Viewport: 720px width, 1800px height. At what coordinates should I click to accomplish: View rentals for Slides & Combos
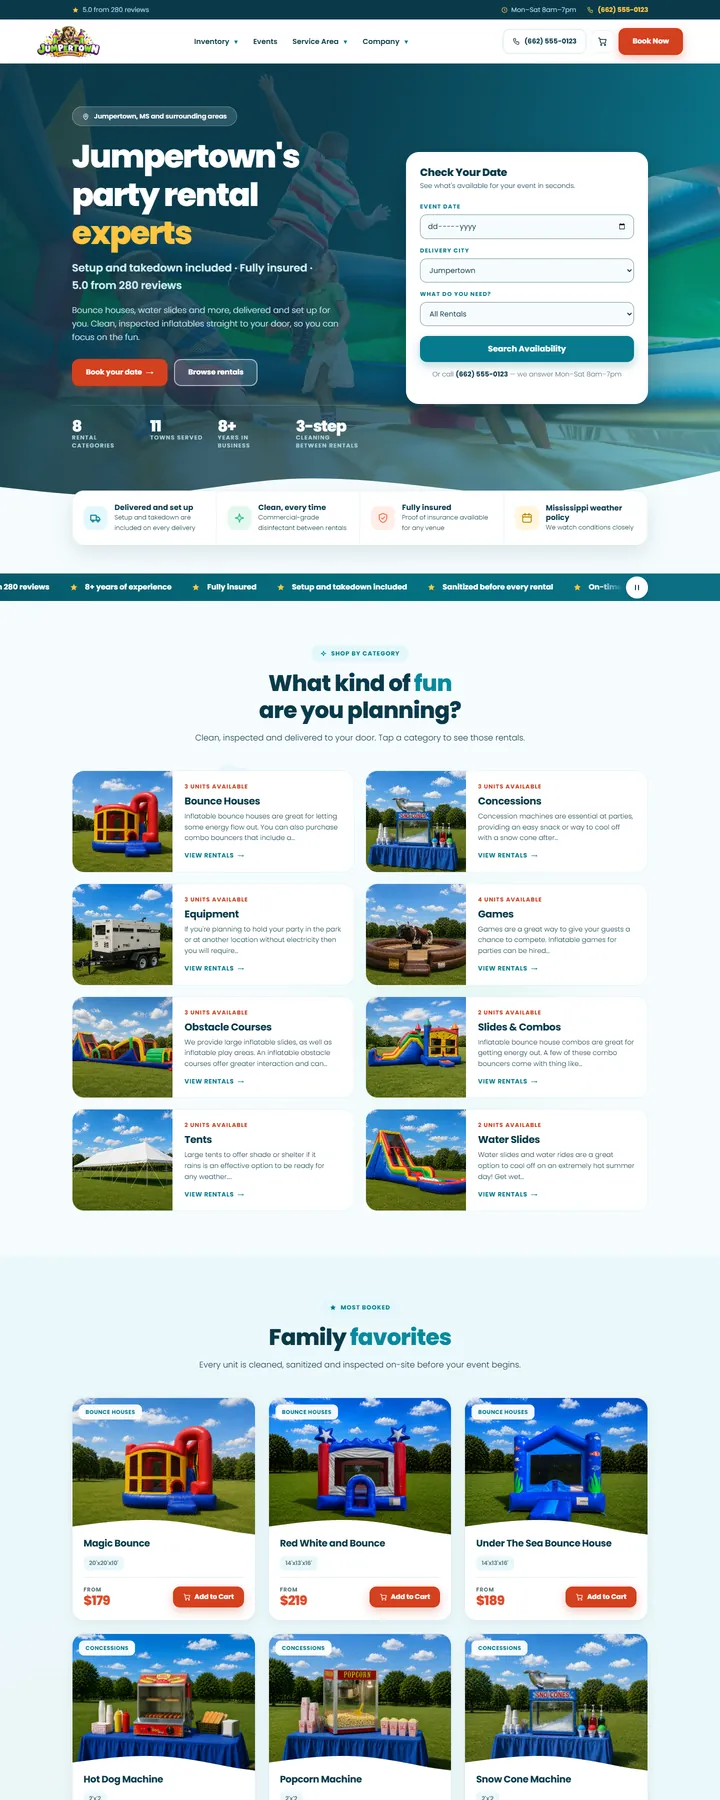(x=508, y=1081)
